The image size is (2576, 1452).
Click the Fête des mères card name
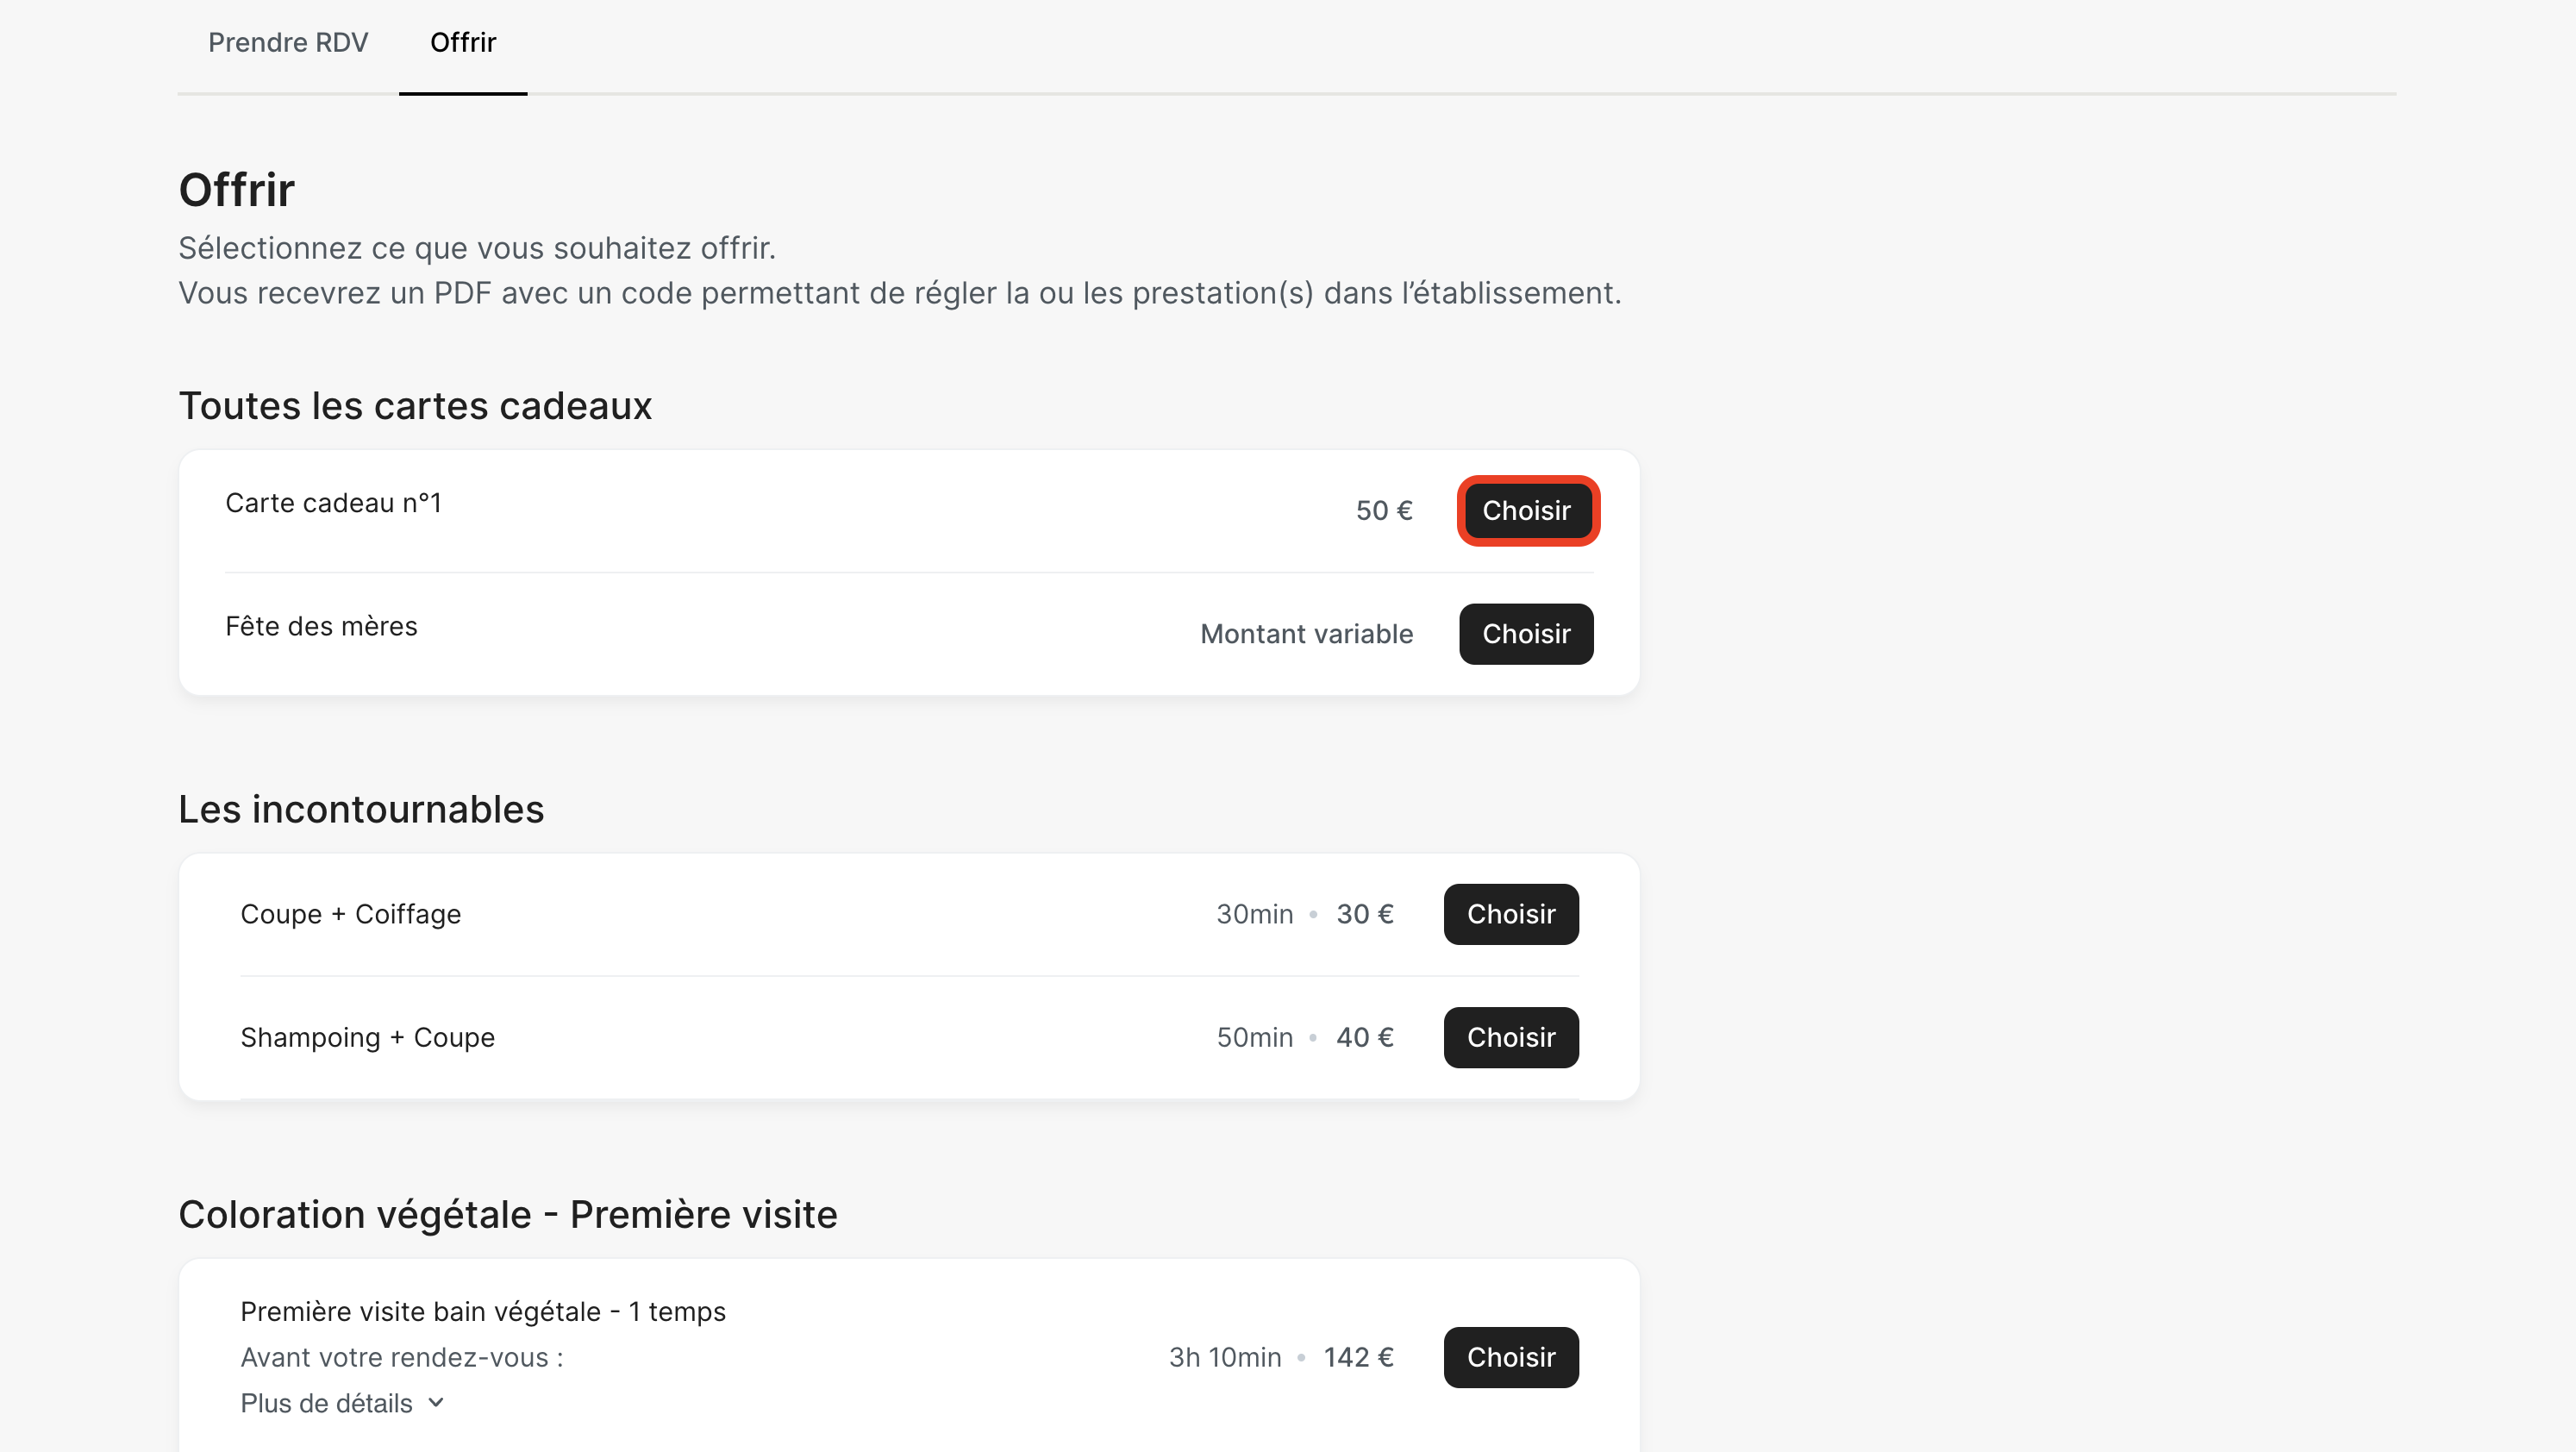click(x=321, y=626)
